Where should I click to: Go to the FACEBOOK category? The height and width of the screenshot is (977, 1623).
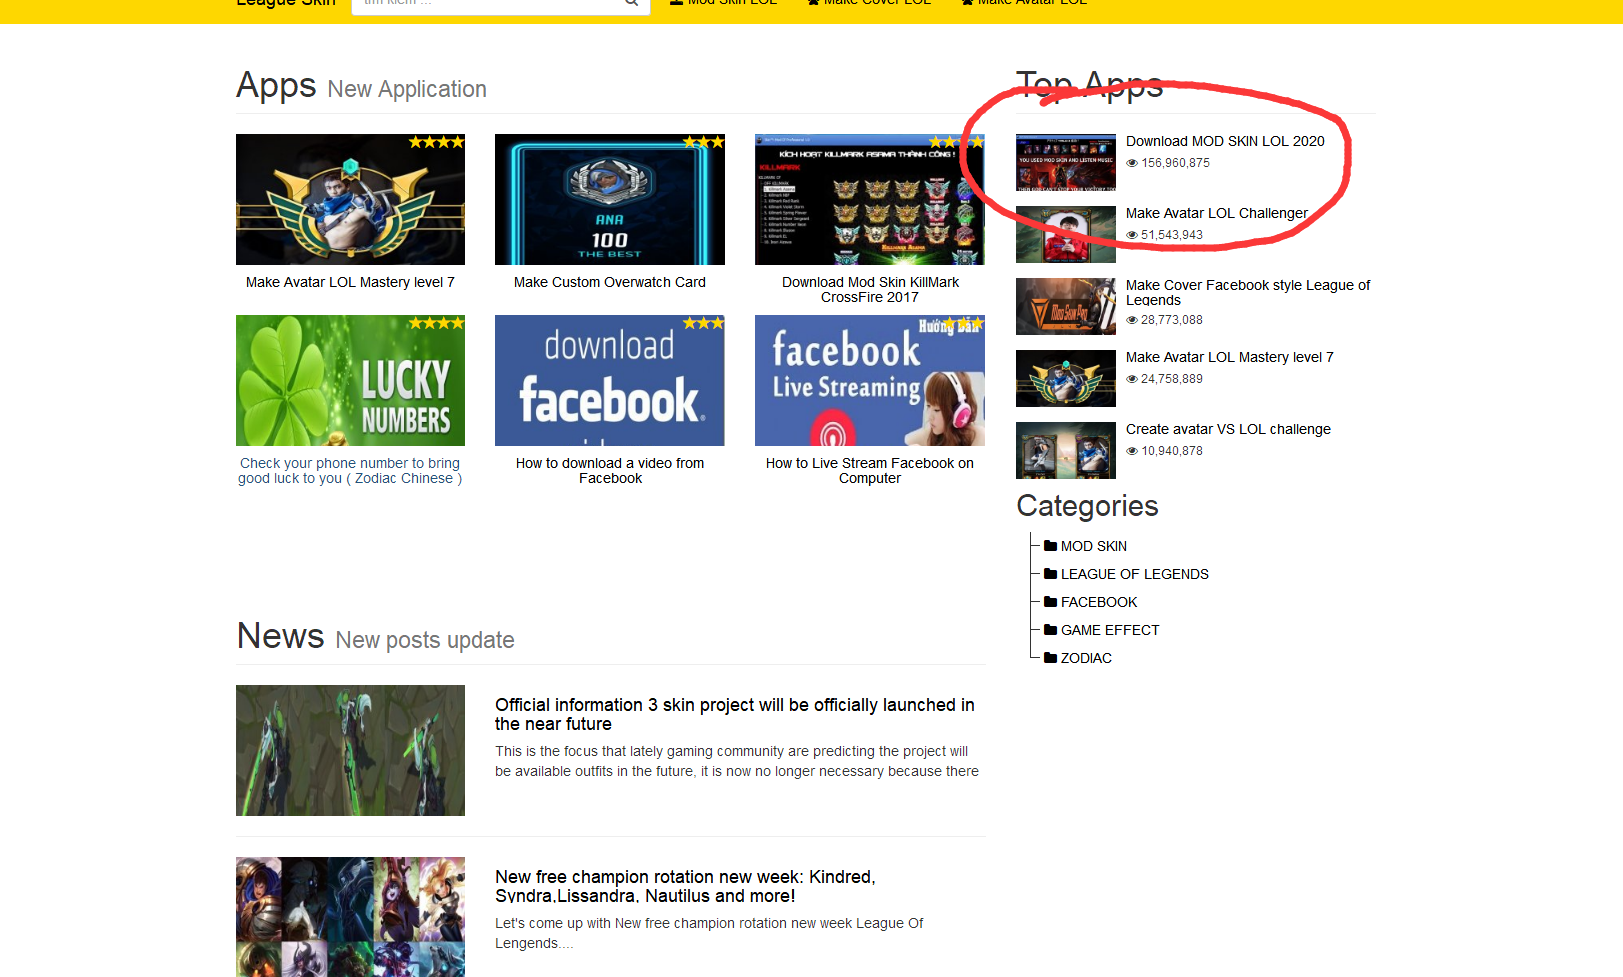click(1099, 602)
